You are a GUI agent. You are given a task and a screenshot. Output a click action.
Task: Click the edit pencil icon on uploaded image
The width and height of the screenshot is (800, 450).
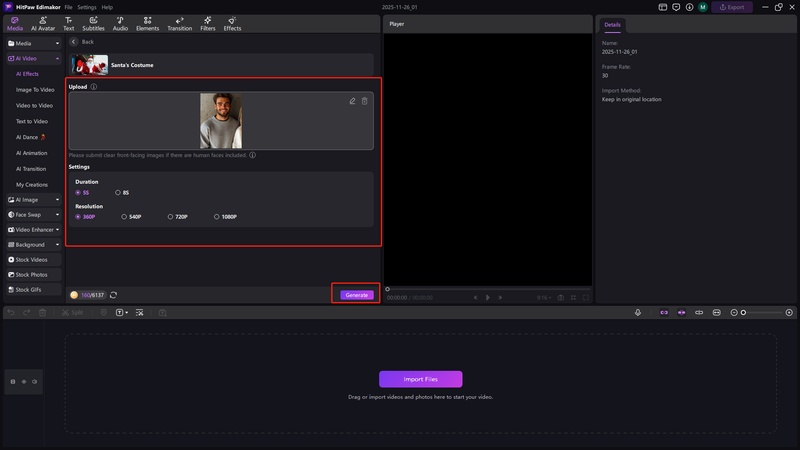[352, 101]
